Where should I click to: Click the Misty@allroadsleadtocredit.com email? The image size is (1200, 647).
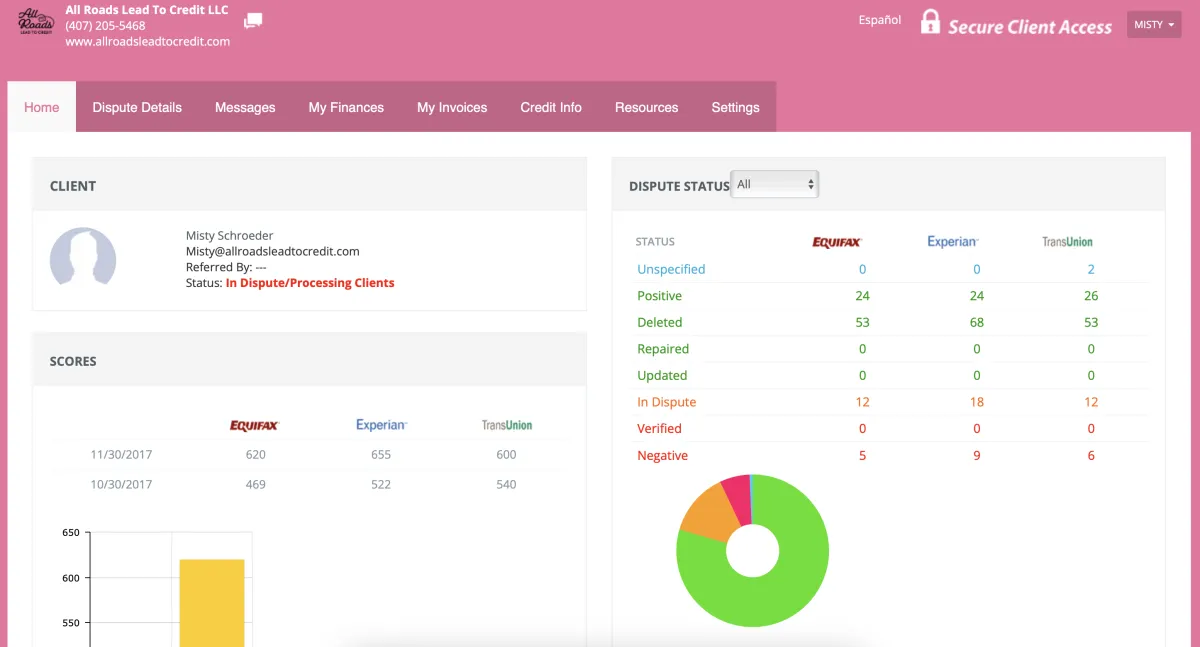[x=273, y=252]
